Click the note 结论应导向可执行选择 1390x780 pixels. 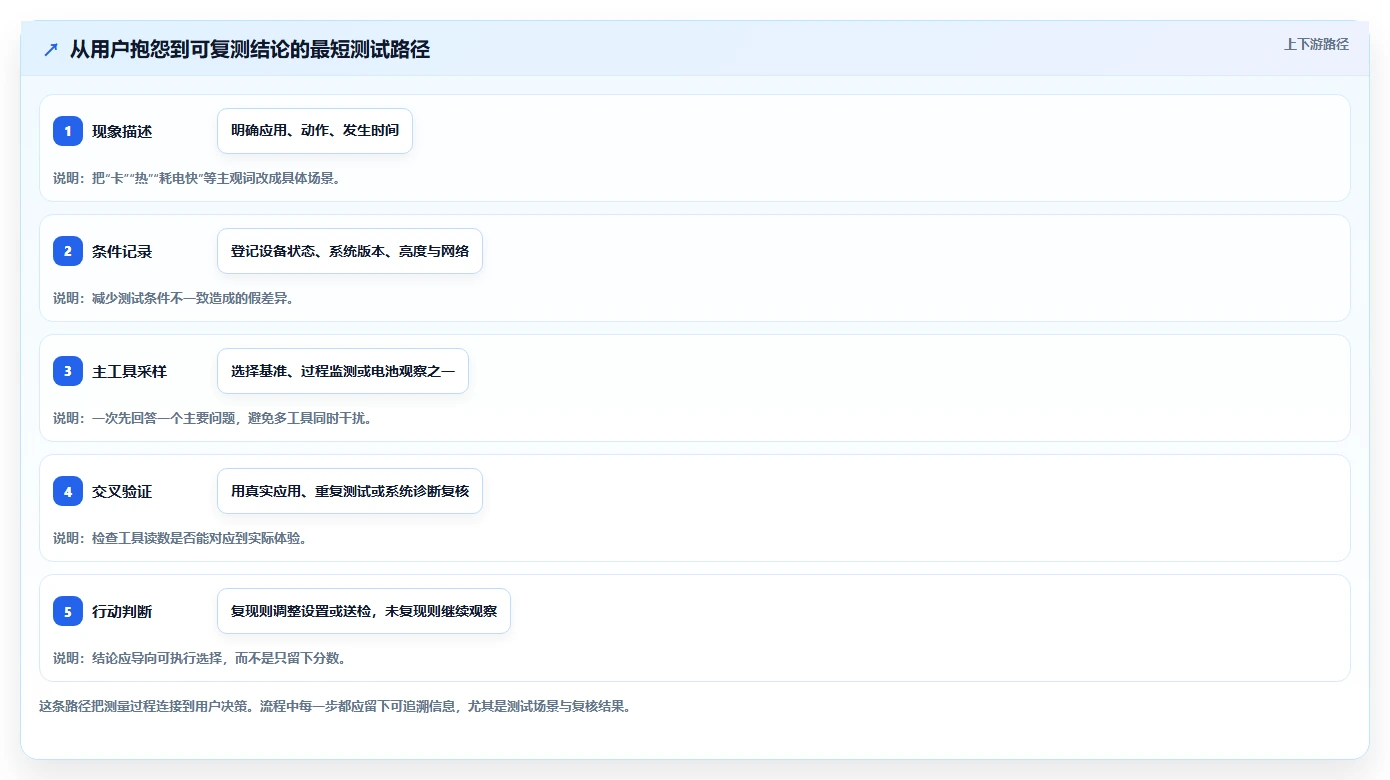[x=200, y=658]
